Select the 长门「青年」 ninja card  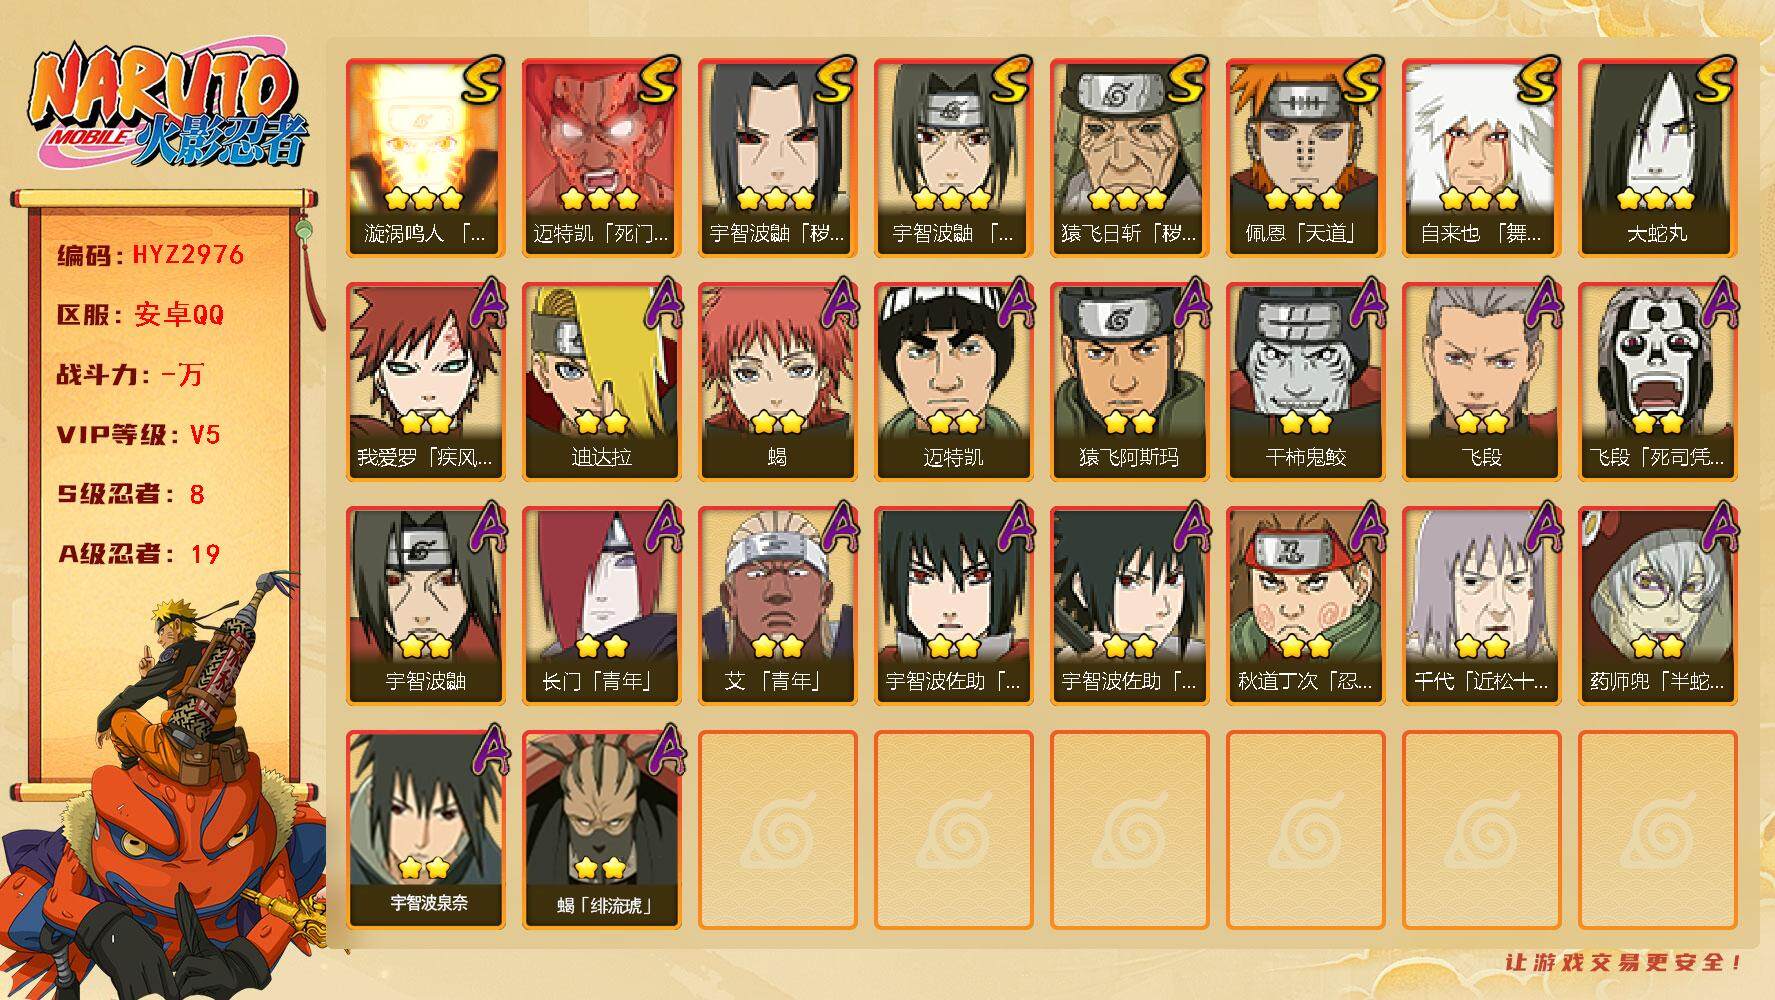click(601, 606)
